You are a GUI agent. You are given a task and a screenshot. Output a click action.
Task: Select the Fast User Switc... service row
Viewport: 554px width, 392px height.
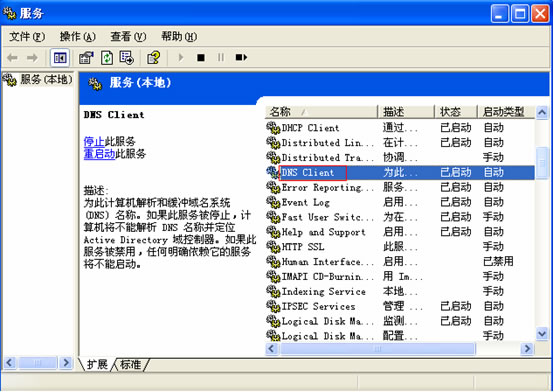click(x=400, y=217)
